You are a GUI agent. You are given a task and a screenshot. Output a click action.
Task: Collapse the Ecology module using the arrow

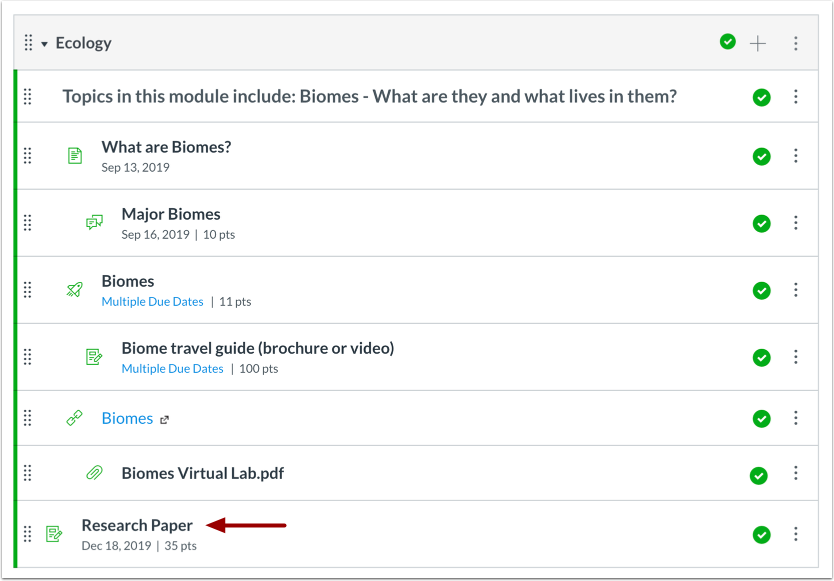[x=45, y=44]
